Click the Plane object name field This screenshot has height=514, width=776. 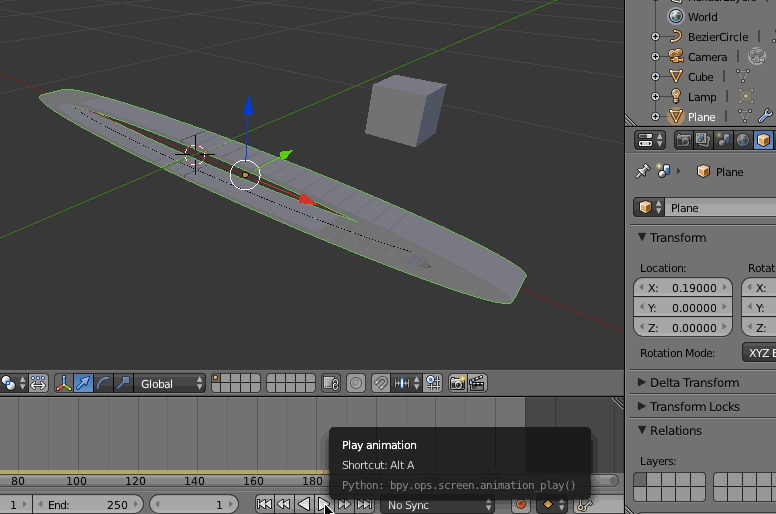721,208
